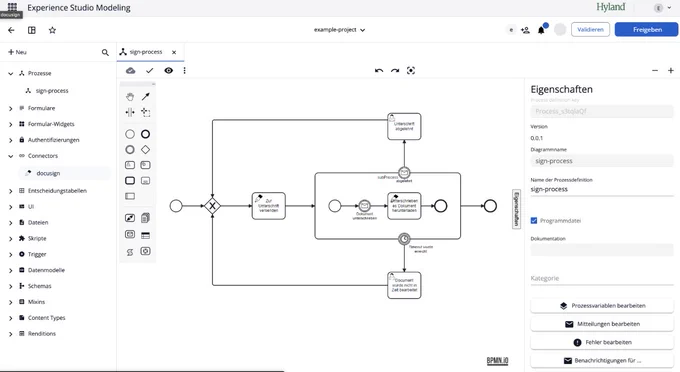This screenshot has height=372, width=680.
Task: Click Mitteilungen bearbeiten button
Action: 602,324
